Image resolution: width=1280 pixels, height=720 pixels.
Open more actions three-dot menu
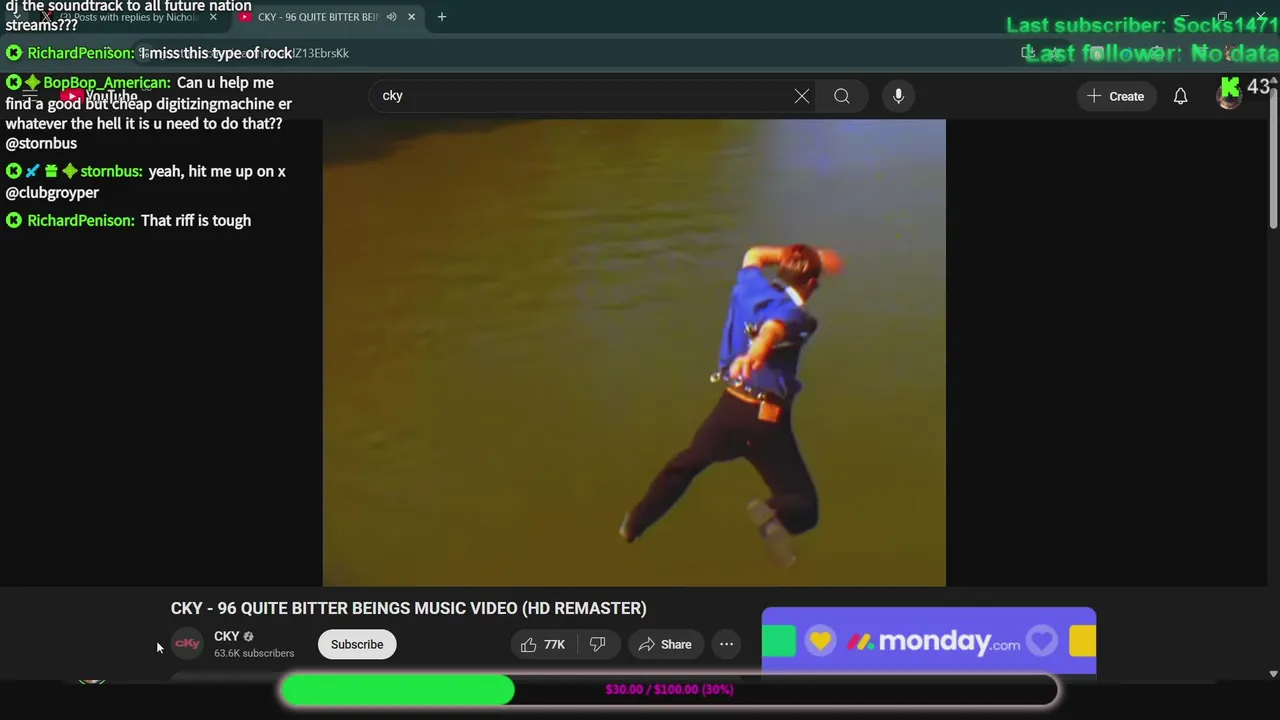(x=727, y=644)
